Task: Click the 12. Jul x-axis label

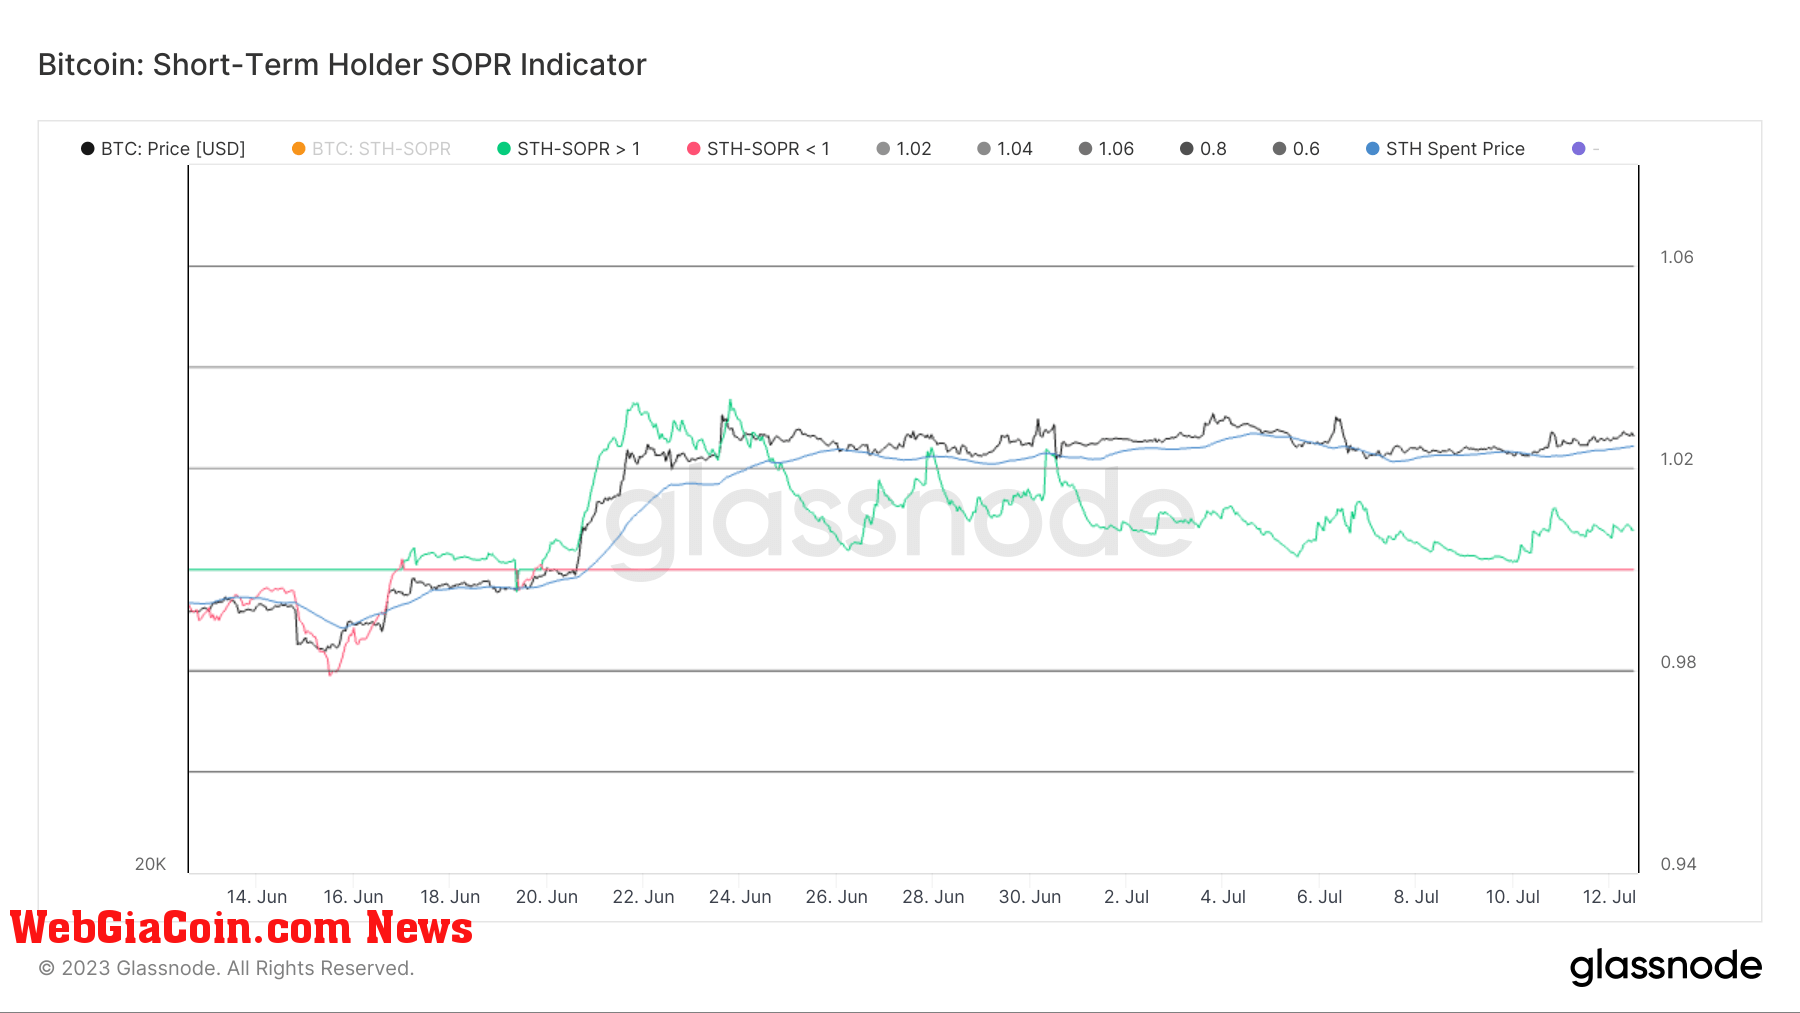Action: [1609, 897]
